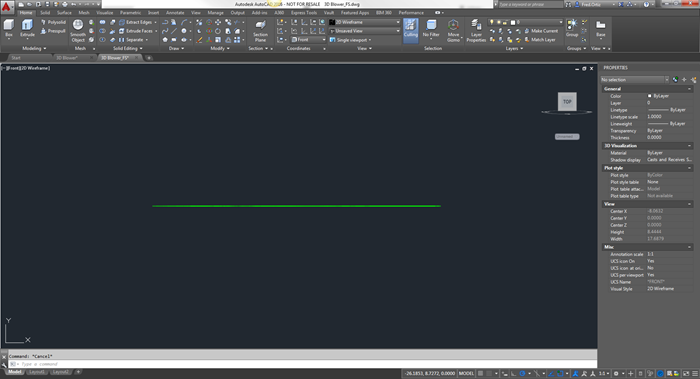This screenshot has width=700, height=379.
Task: Open the Unsaved View dropdown
Action: [x=364, y=31]
